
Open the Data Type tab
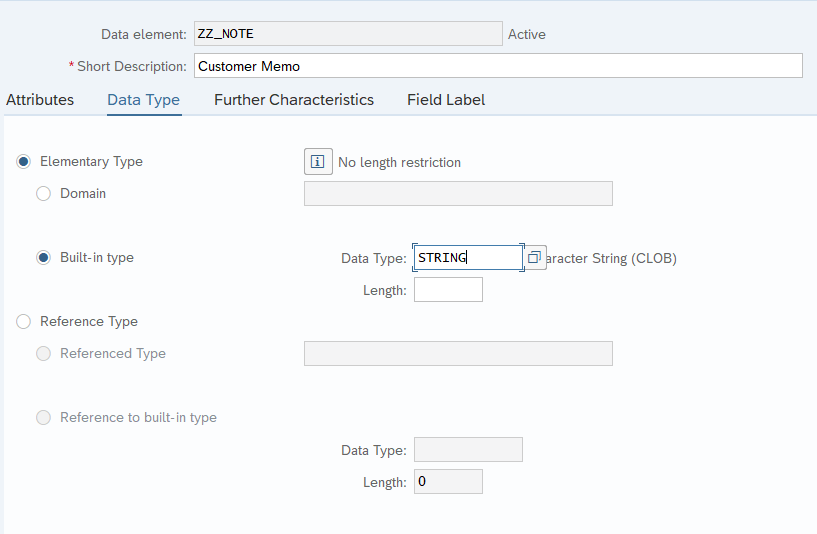click(x=144, y=100)
